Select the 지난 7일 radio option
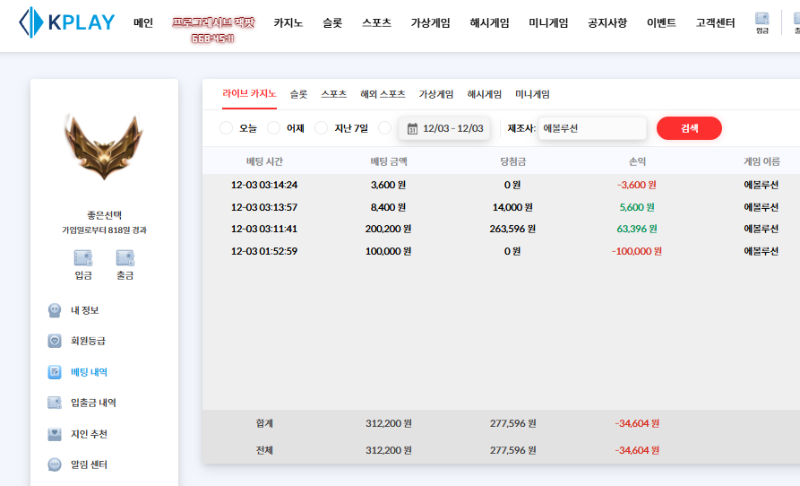This screenshot has height=486, width=800. coord(321,128)
